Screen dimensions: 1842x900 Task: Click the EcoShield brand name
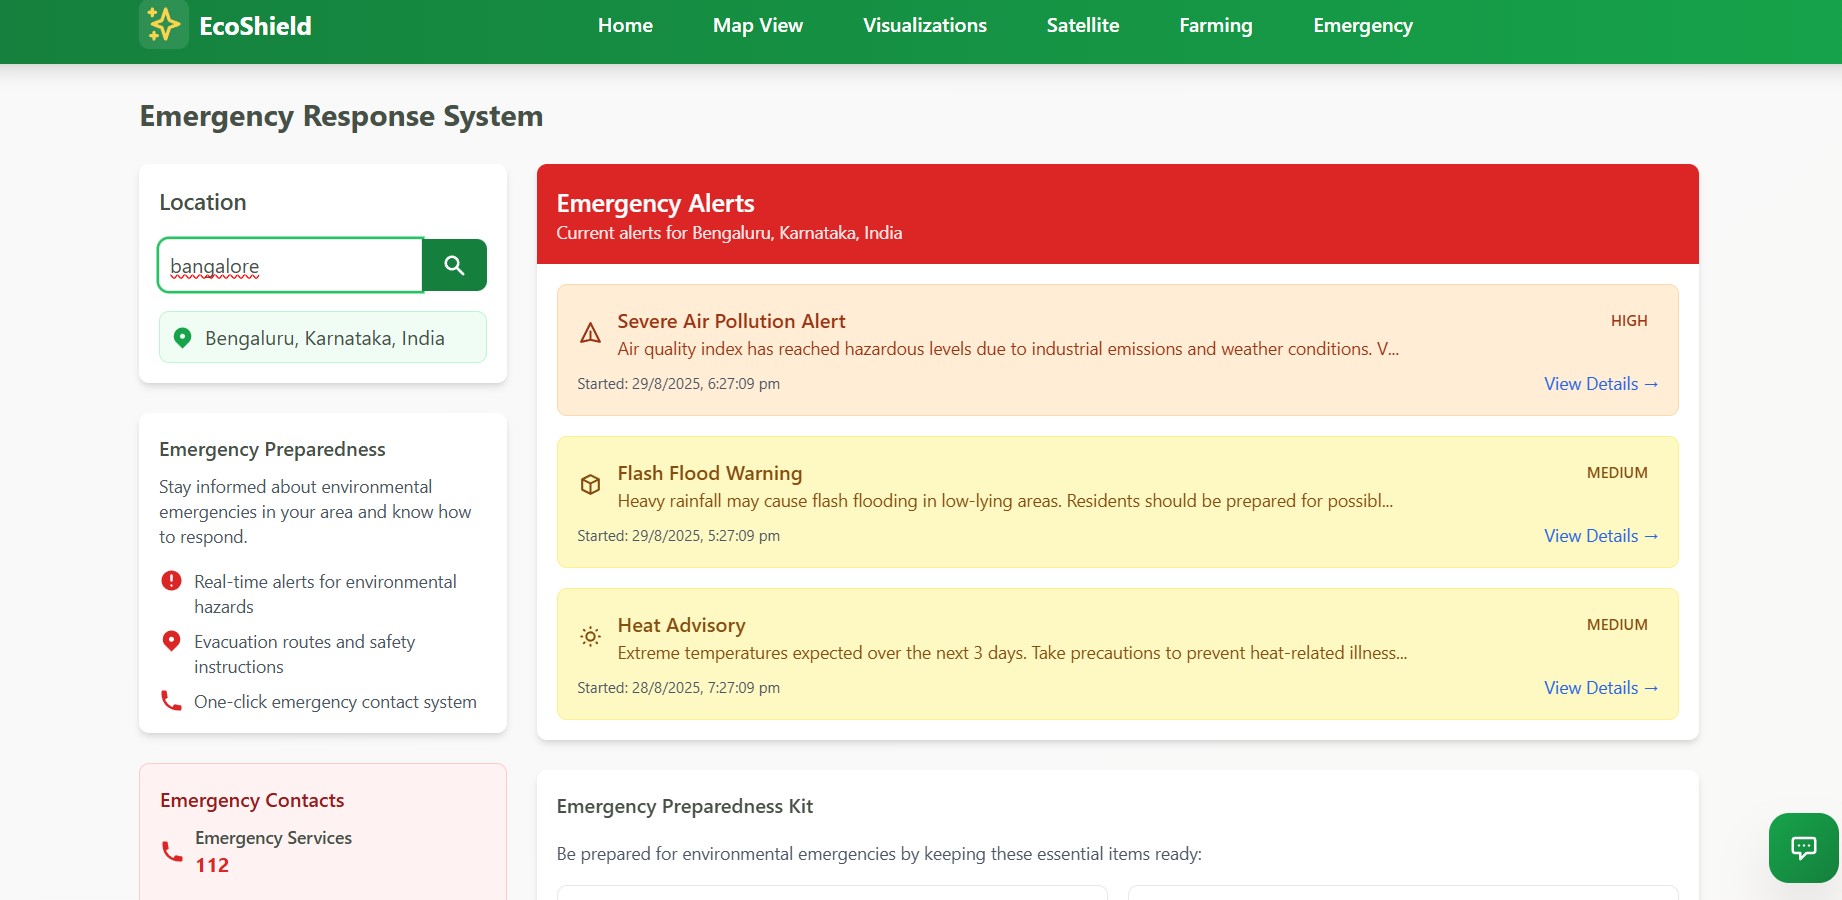tap(255, 26)
